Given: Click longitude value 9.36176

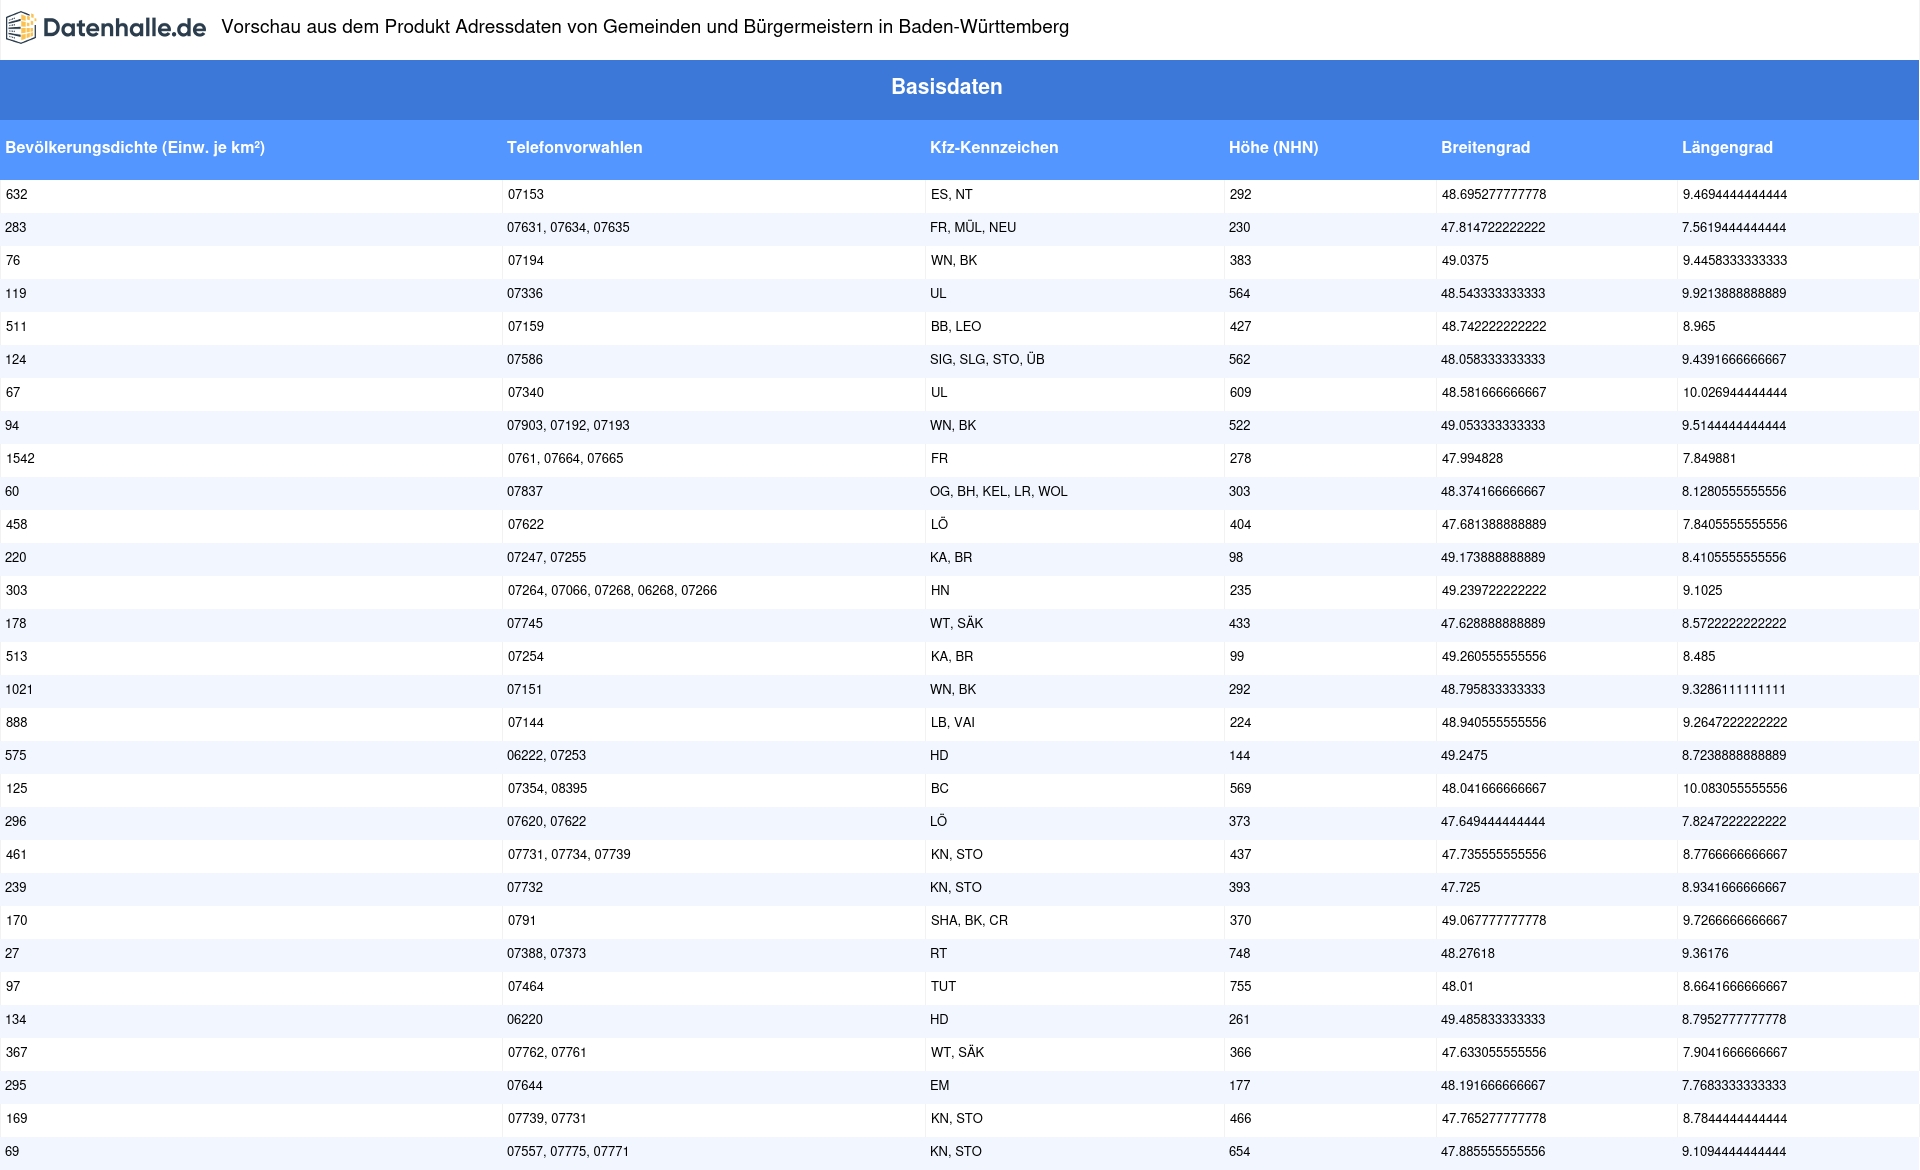Looking at the screenshot, I should click(1705, 954).
